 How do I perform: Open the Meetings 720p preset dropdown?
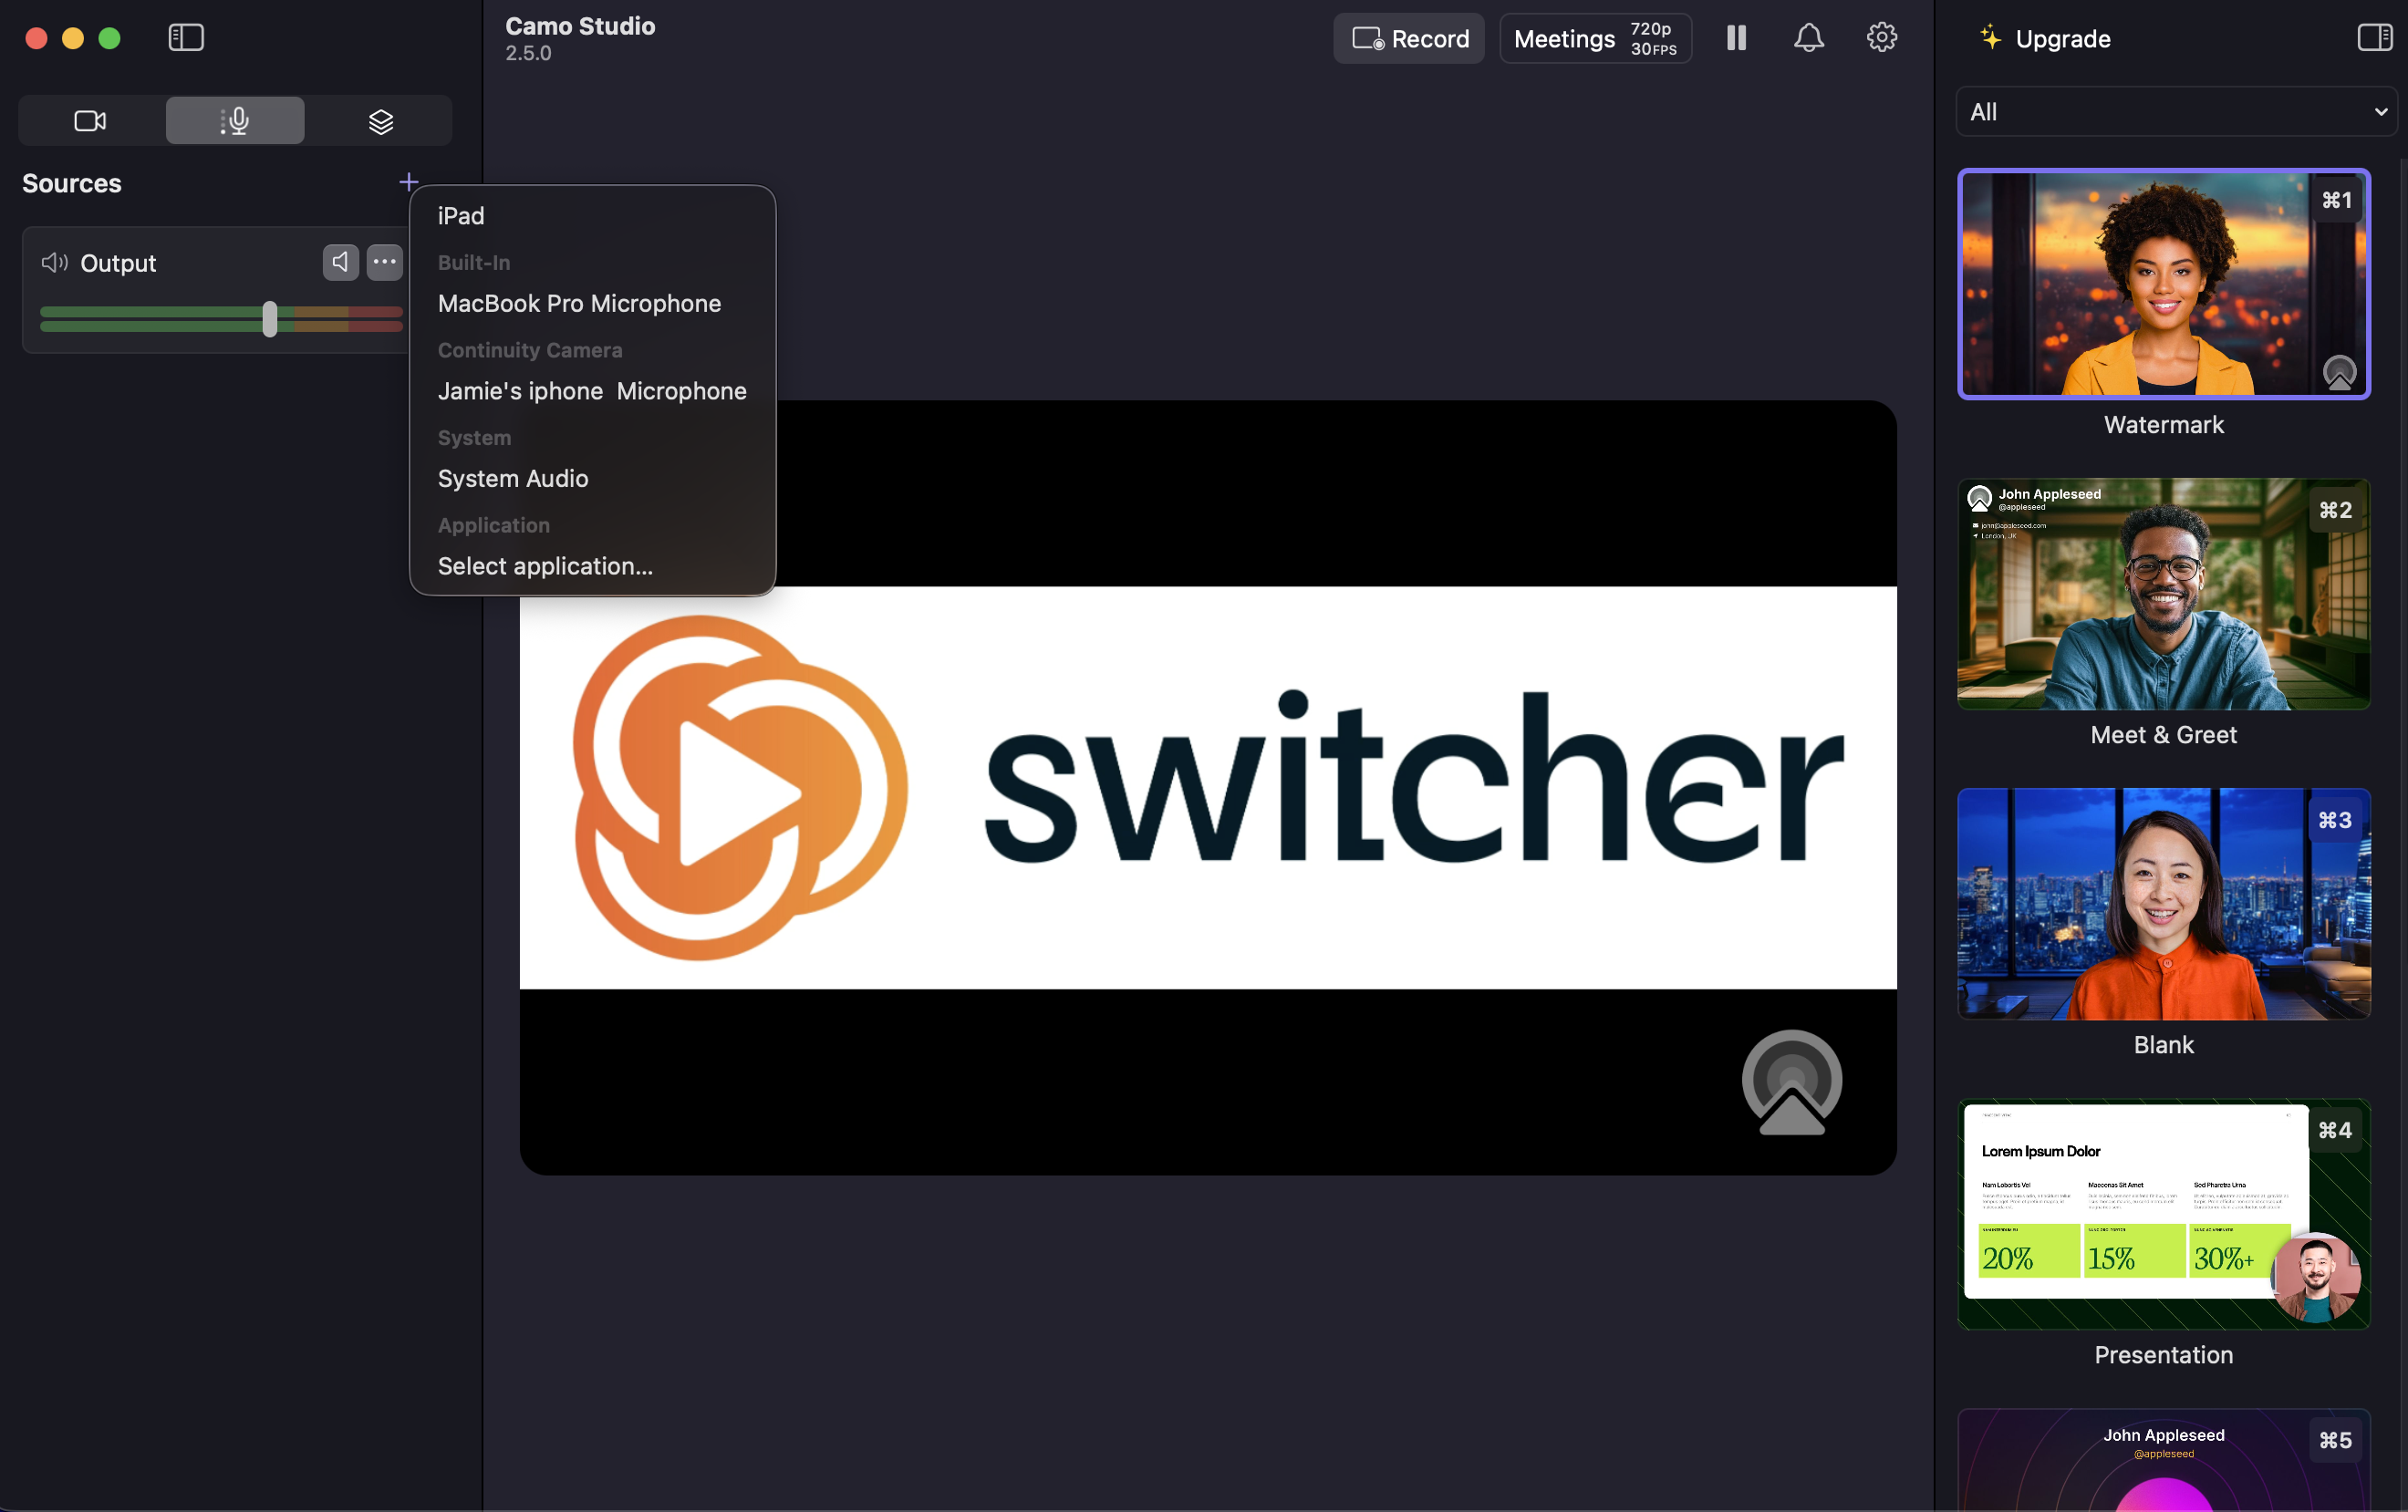1595,39
